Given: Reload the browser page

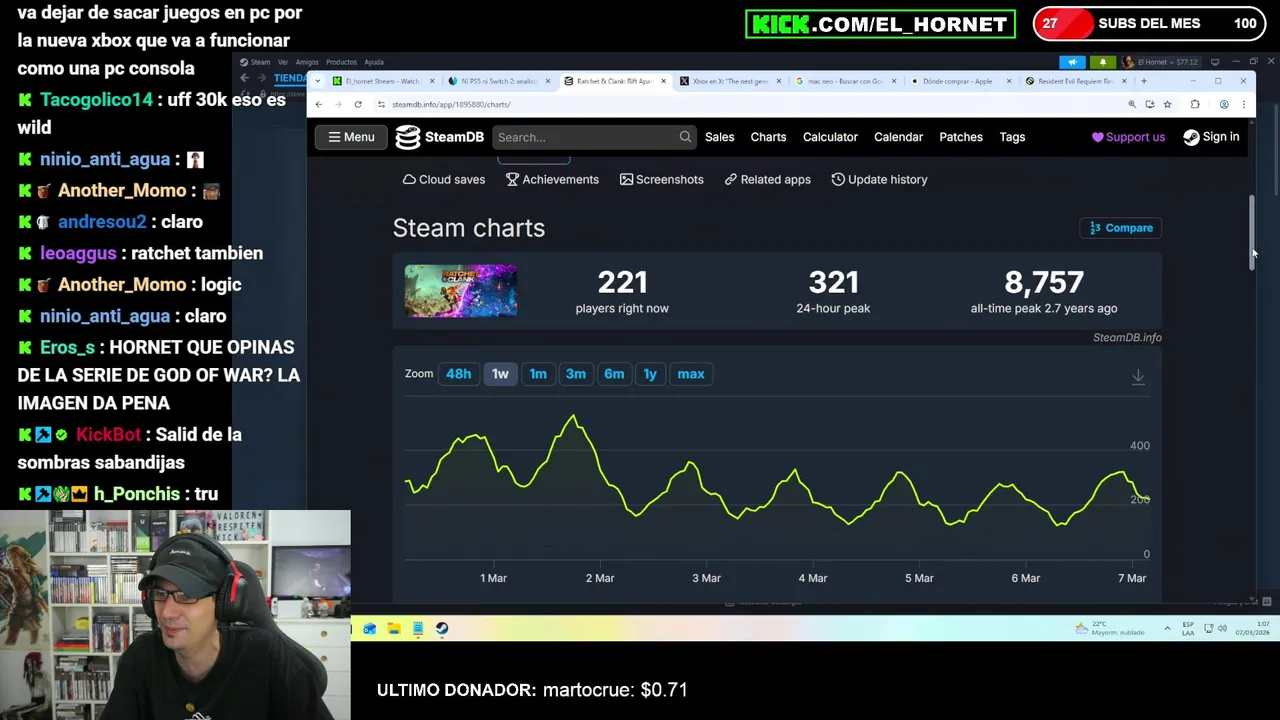Looking at the screenshot, I should tap(358, 104).
